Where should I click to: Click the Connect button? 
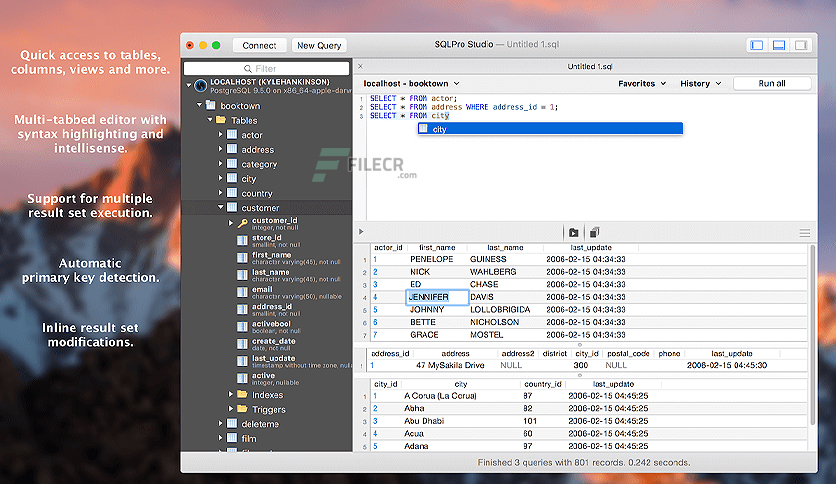coord(260,45)
